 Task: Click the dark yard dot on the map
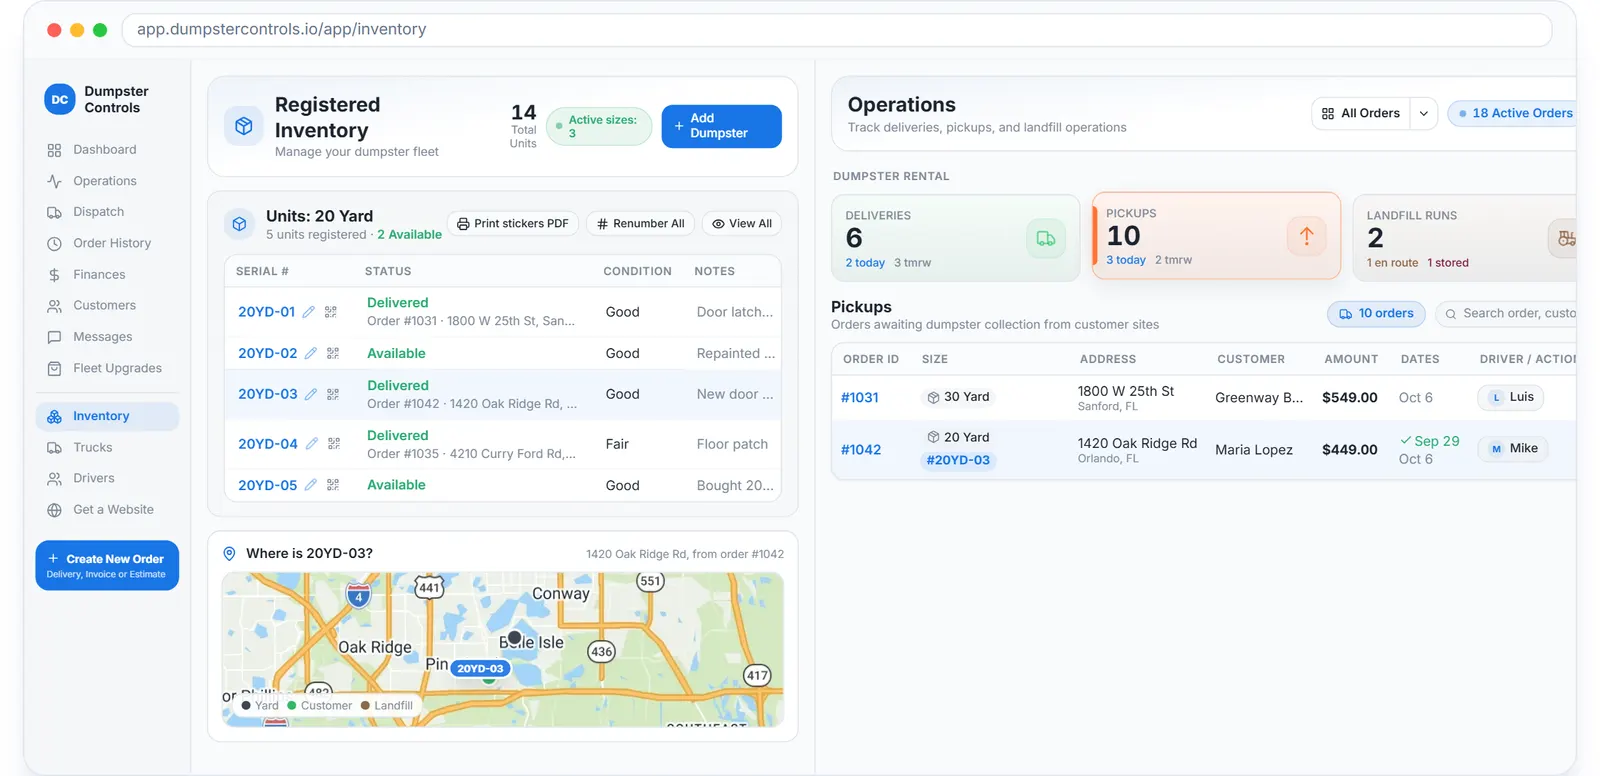coord(514,637)
